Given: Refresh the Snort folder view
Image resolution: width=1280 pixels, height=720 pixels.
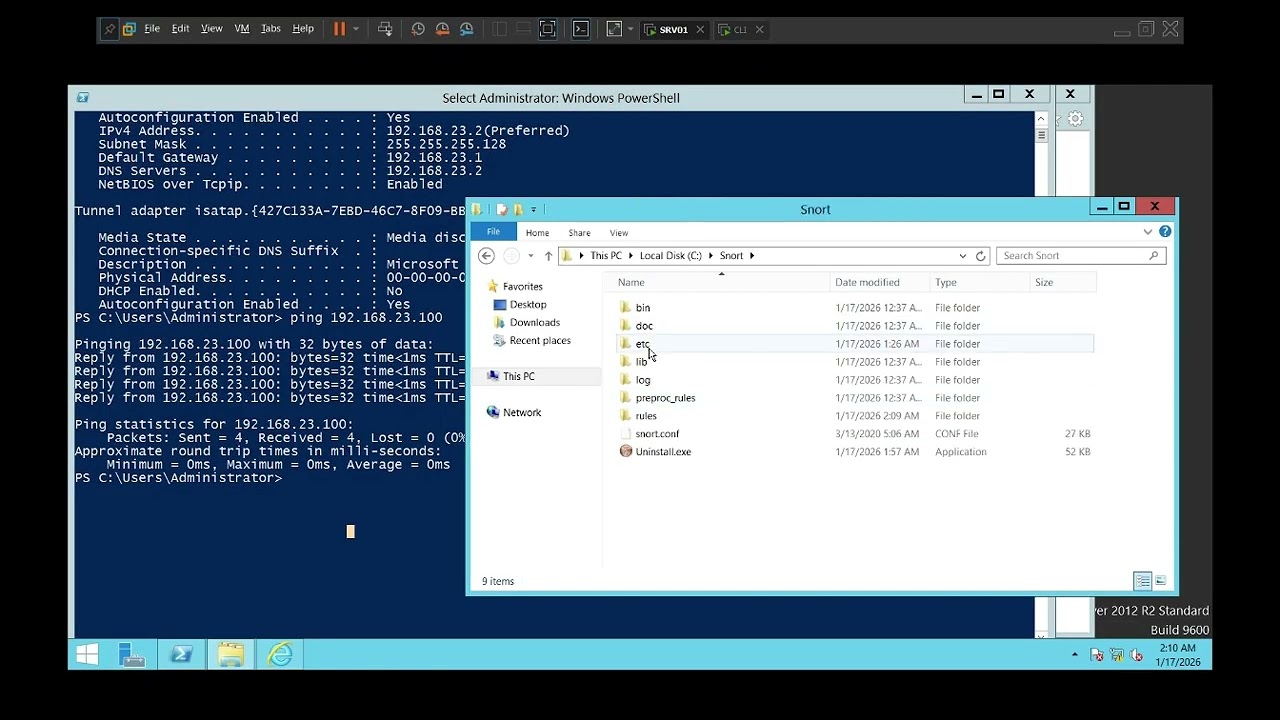Looking at the screenshot, I should 980,256.
